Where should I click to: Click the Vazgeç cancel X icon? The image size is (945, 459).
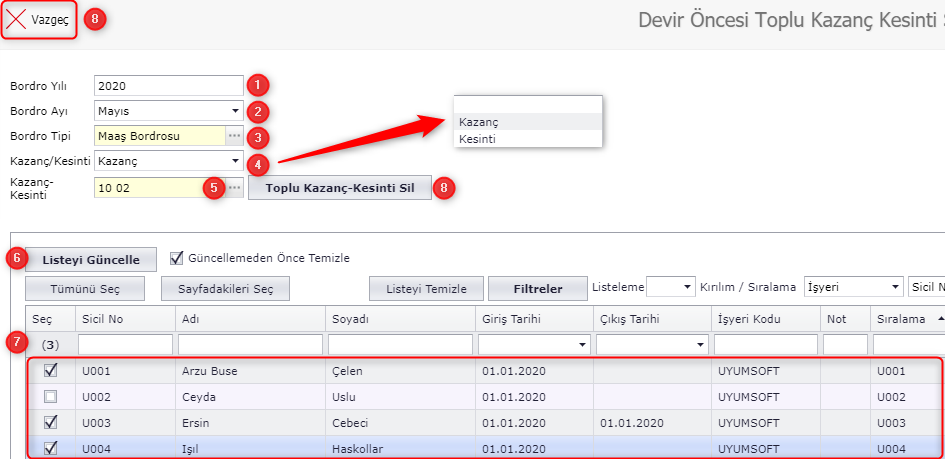17,19
